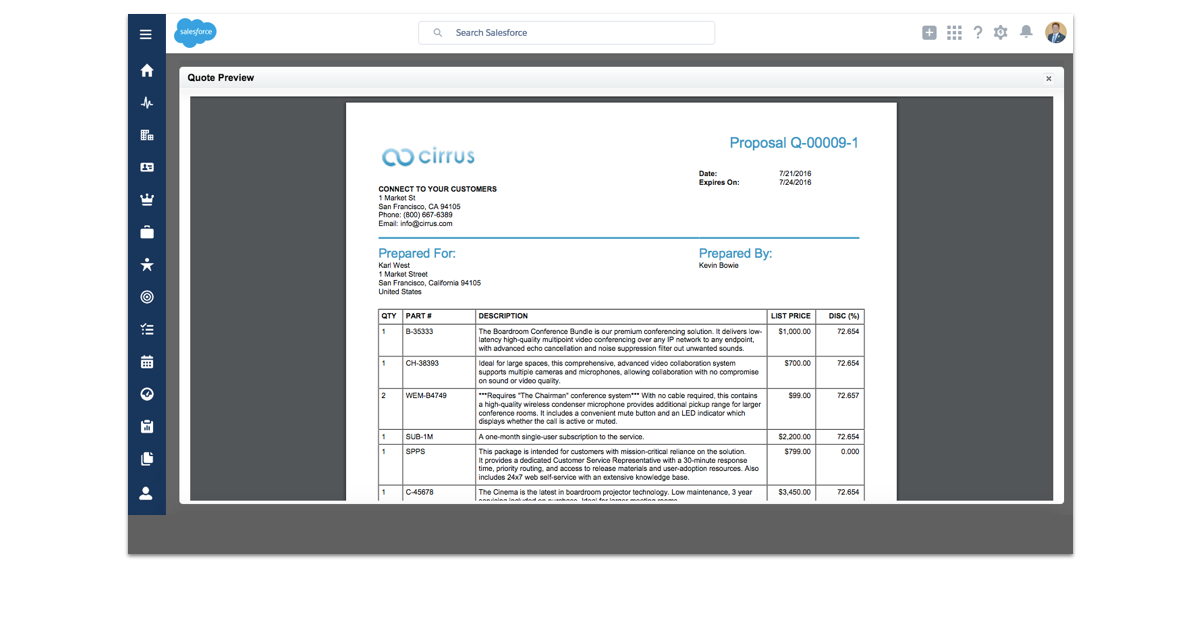Image resolution: width=1200 pixels, height=640 pixels.
Task: Click the DESCRIPTION column header
Action: click(503, 316)
